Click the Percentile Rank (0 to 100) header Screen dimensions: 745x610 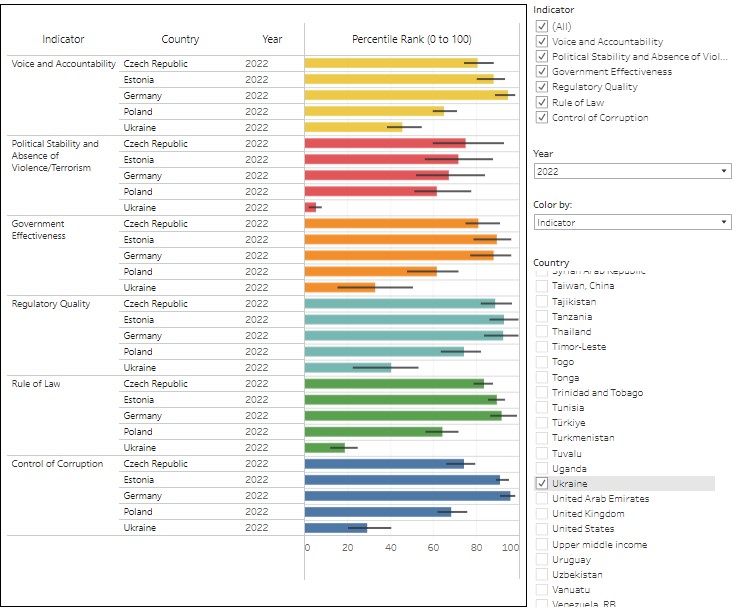tap(411, 39)
